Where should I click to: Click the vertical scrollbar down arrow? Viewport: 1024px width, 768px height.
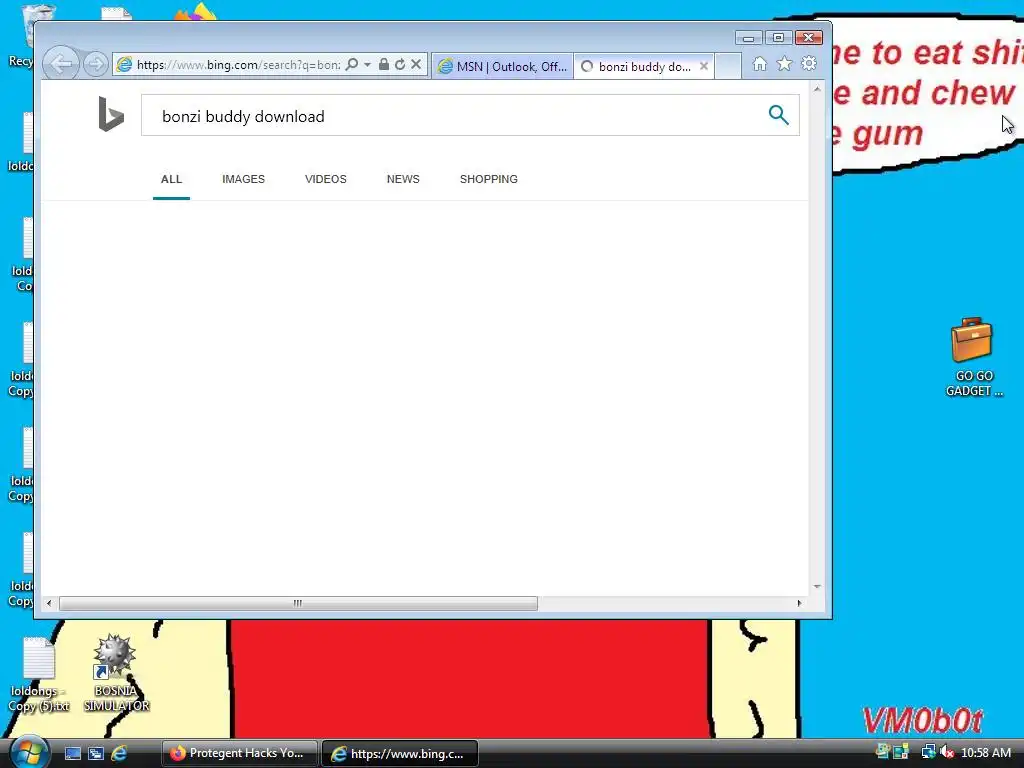[x=817, y=586]
